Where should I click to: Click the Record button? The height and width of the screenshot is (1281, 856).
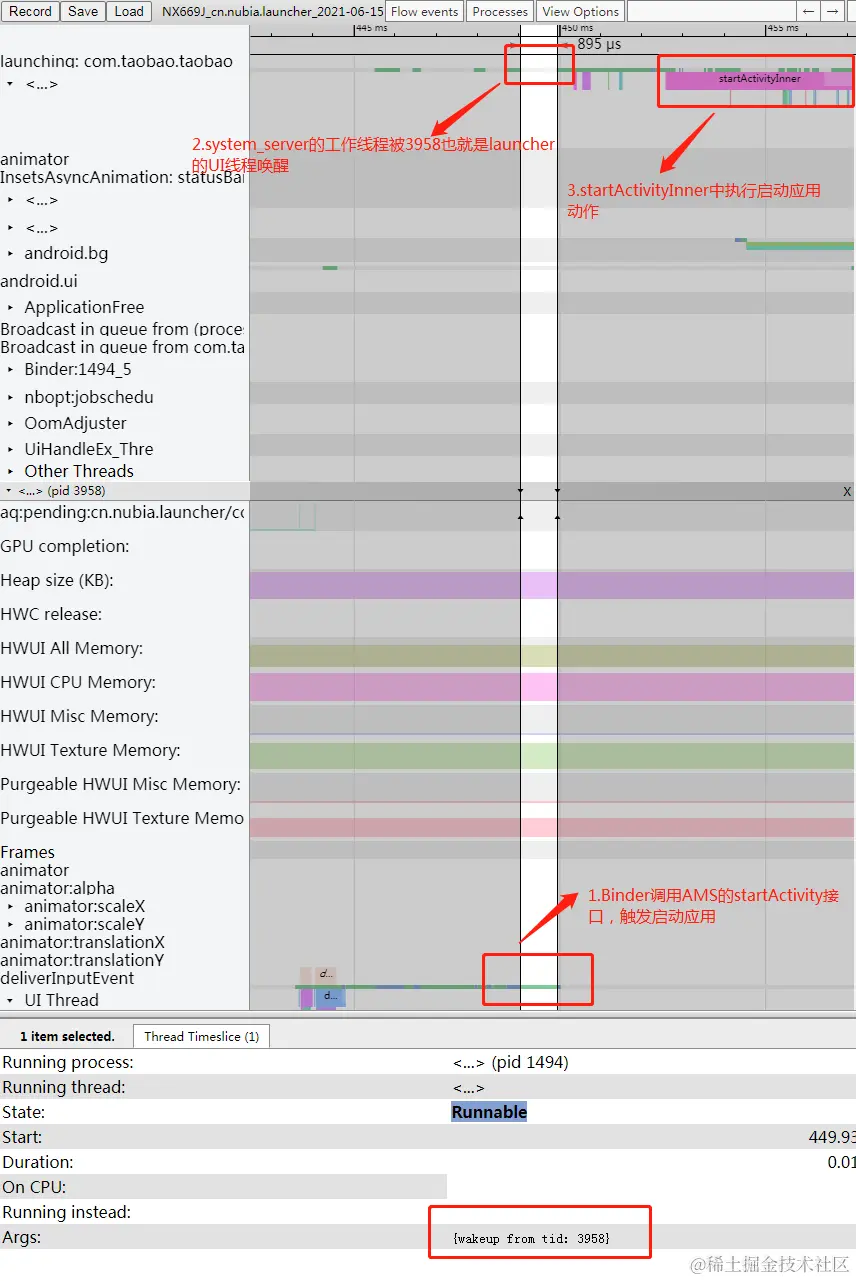click(30, 11)
